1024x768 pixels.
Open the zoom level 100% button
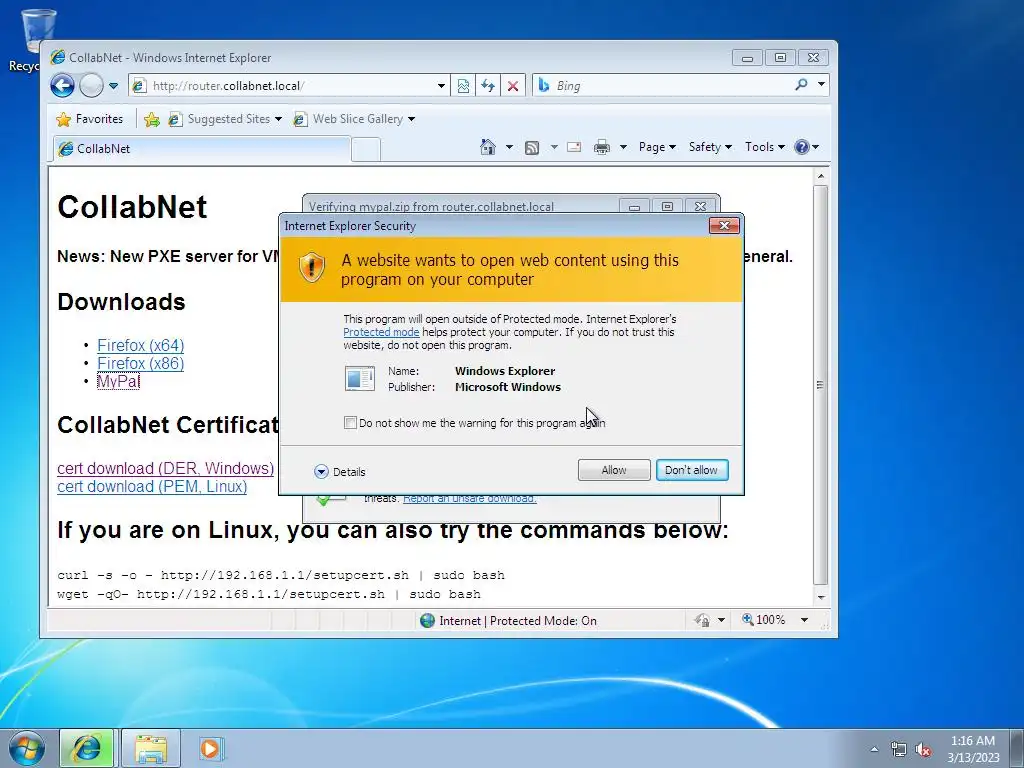click(x=763, y=620)
